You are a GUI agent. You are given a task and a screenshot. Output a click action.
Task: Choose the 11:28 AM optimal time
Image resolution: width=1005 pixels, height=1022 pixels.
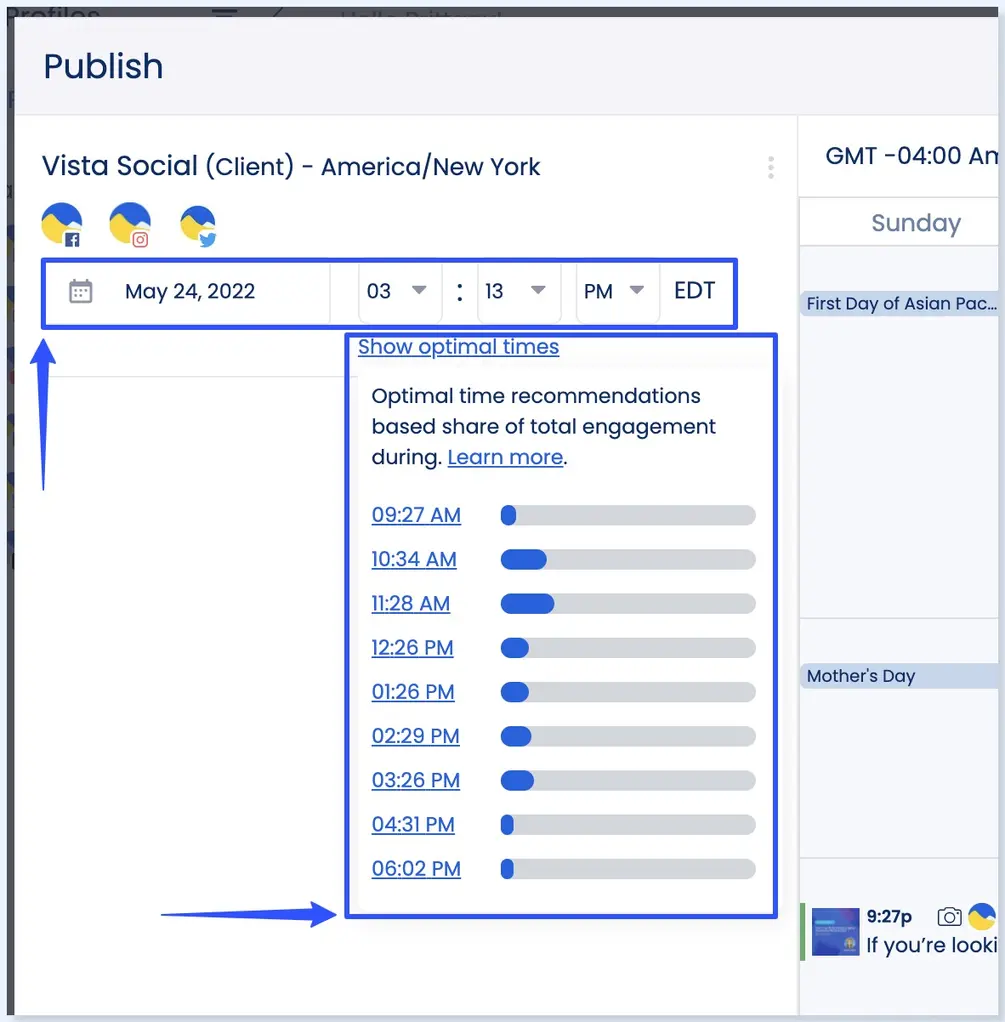pyautogui.click(x=411, y=603)
